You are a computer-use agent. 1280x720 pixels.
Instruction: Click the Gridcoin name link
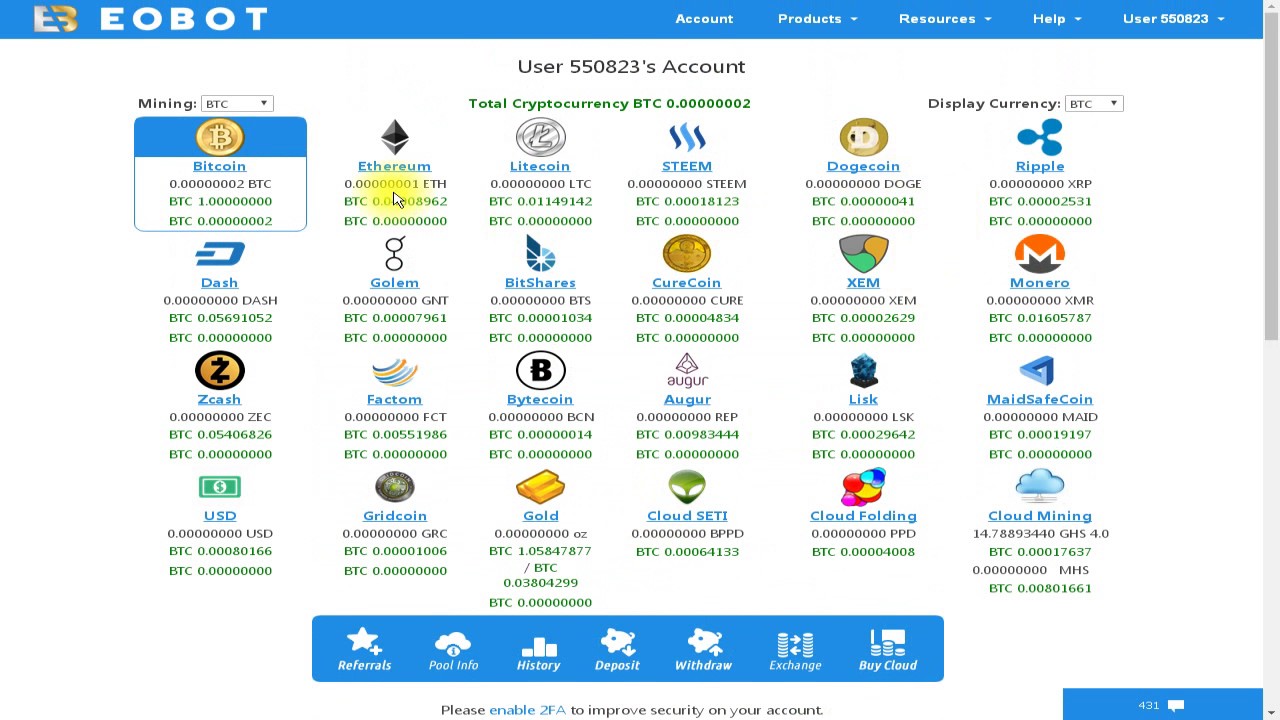click(394, 516)
